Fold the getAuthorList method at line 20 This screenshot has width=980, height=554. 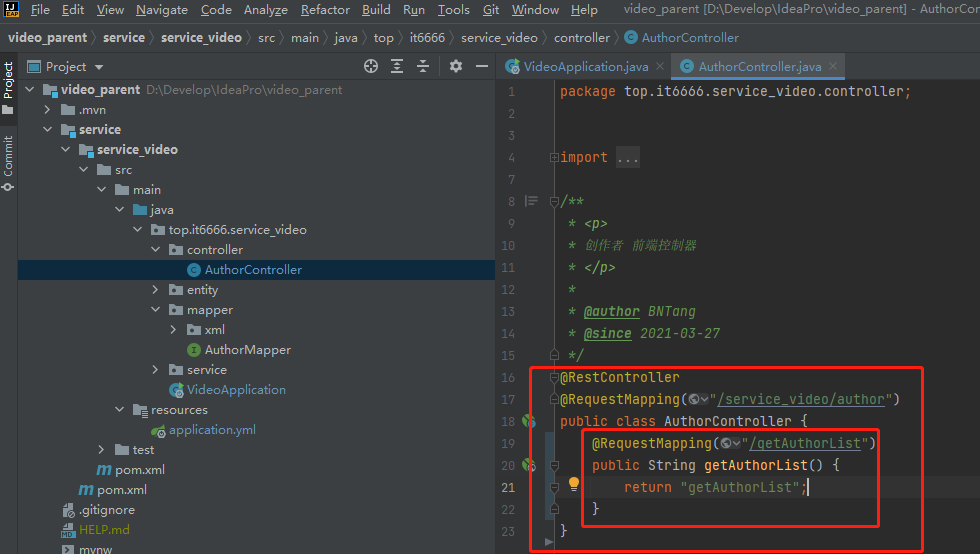554,465
